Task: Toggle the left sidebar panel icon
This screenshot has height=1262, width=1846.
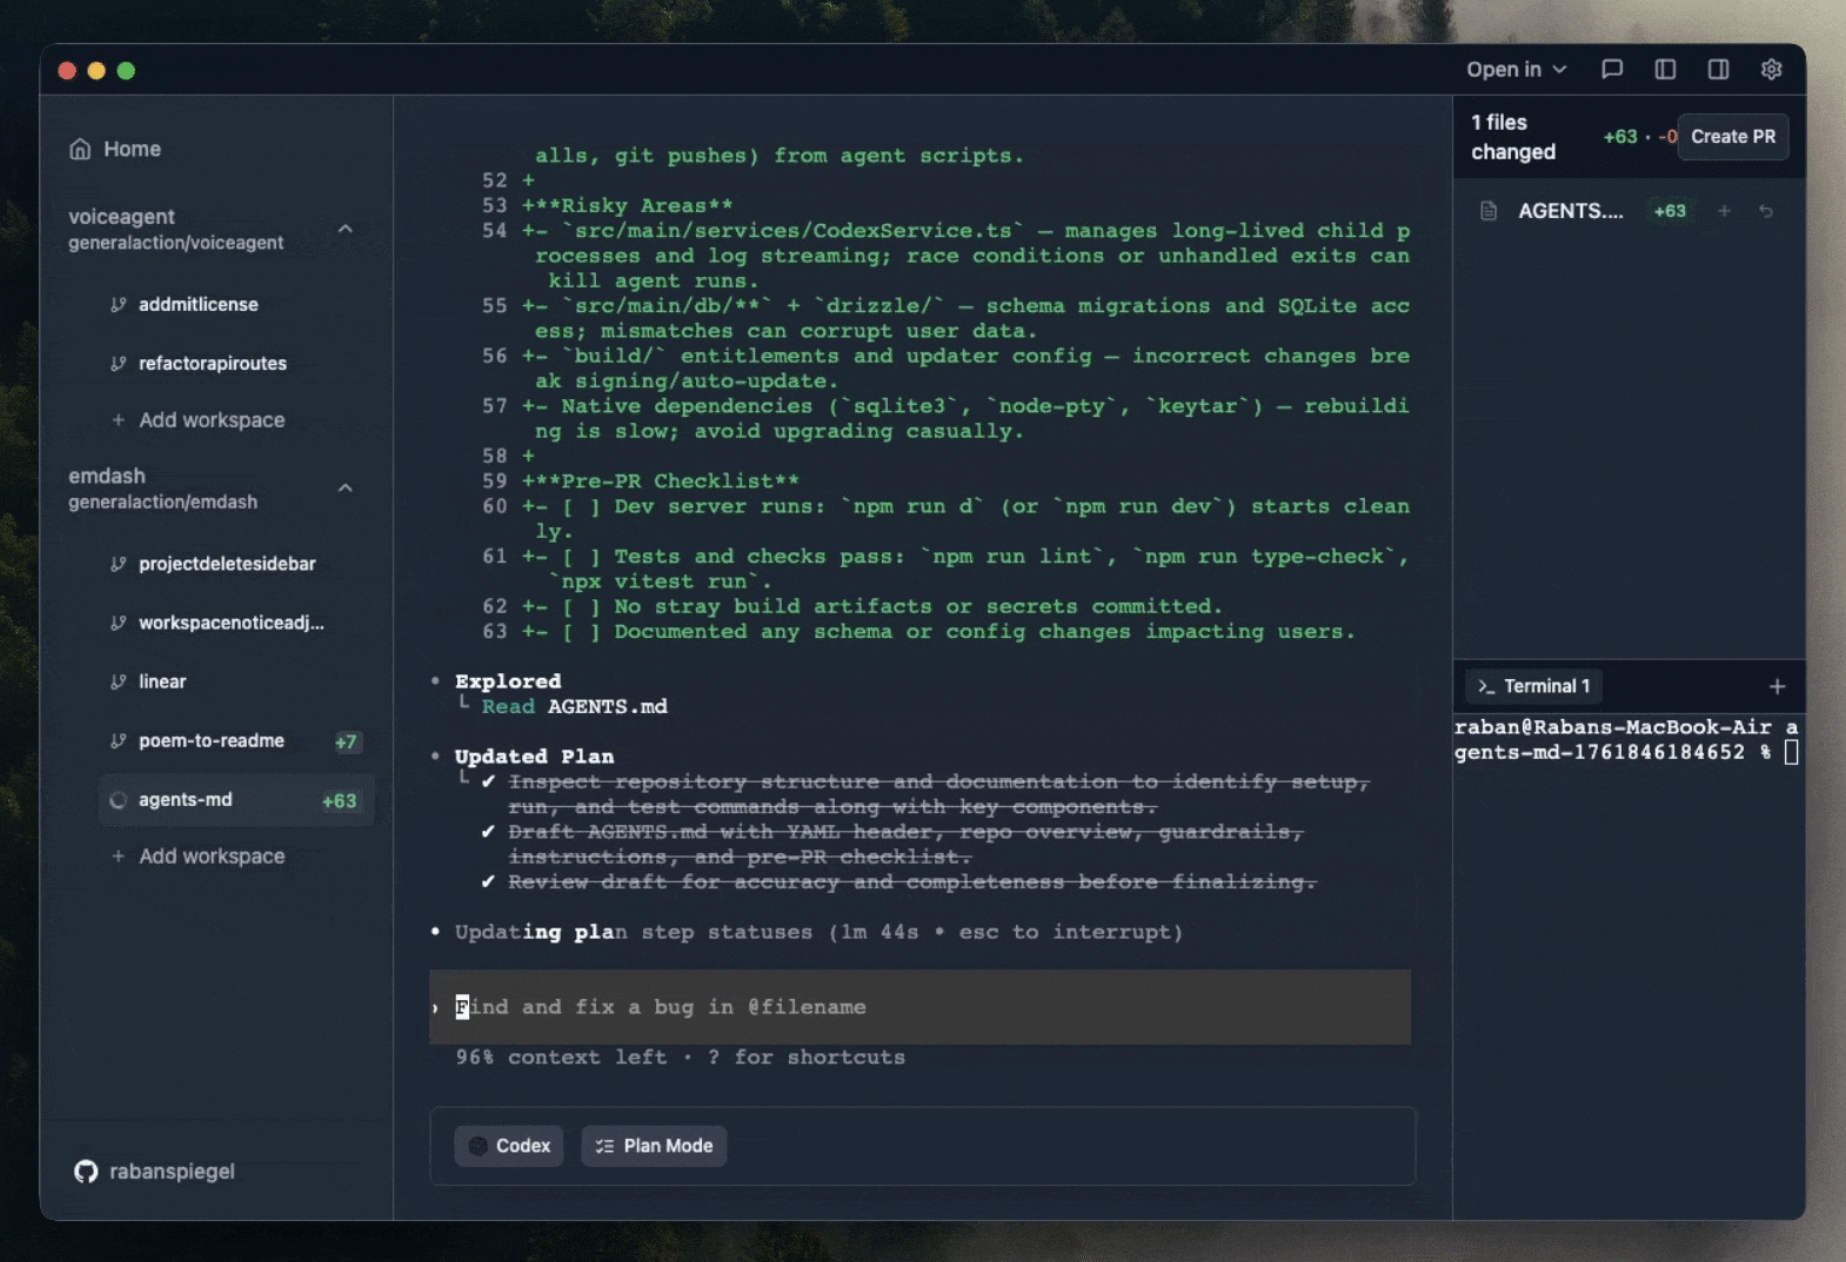Action: tap(1665, 69)
